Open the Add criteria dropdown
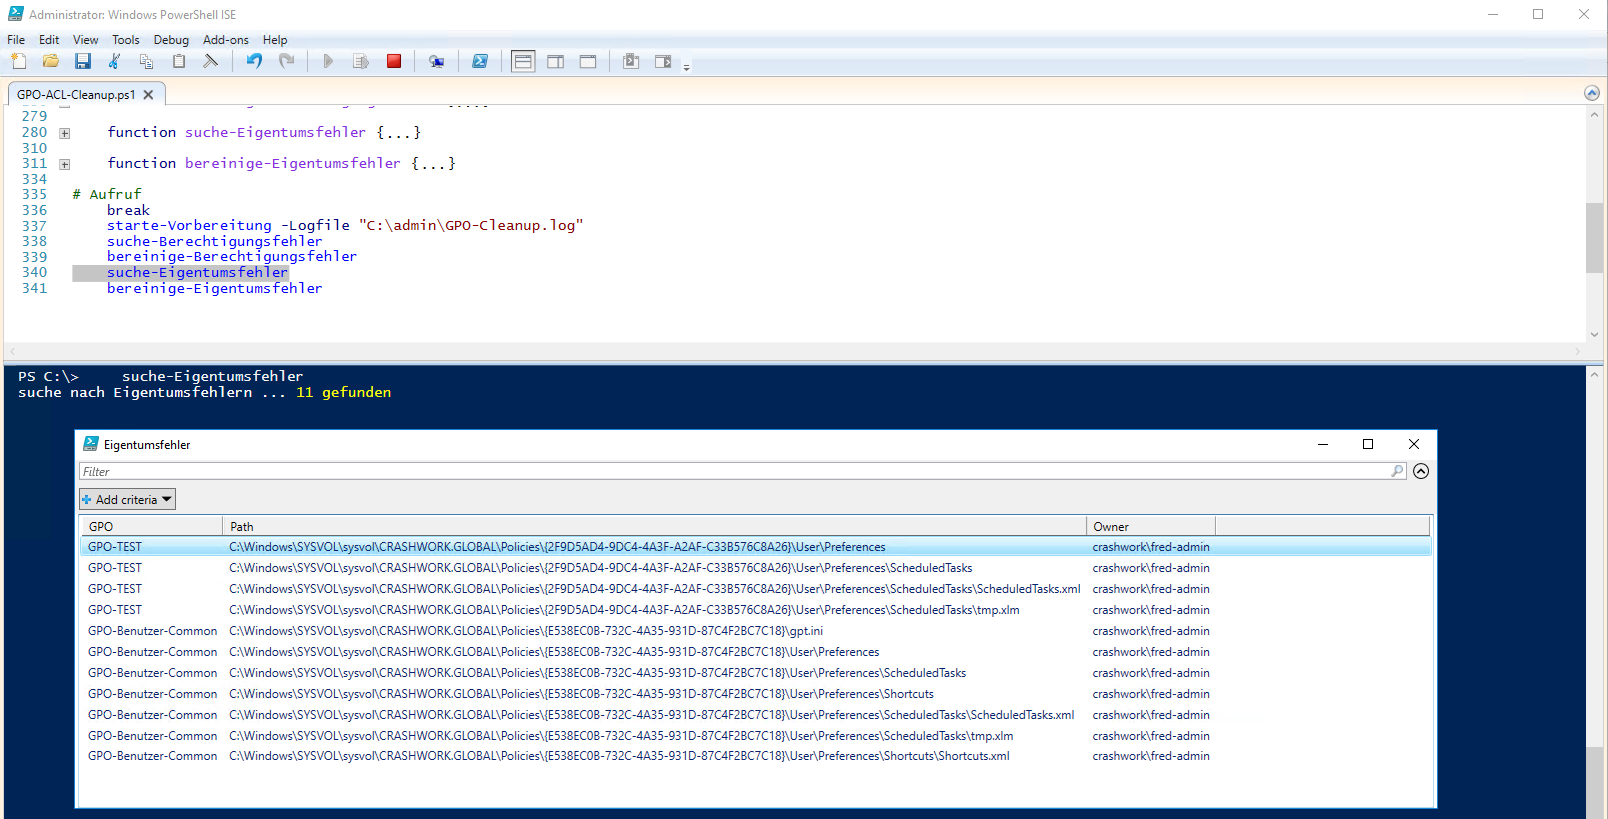This screenshot has width=1608, height=819. 127,499
